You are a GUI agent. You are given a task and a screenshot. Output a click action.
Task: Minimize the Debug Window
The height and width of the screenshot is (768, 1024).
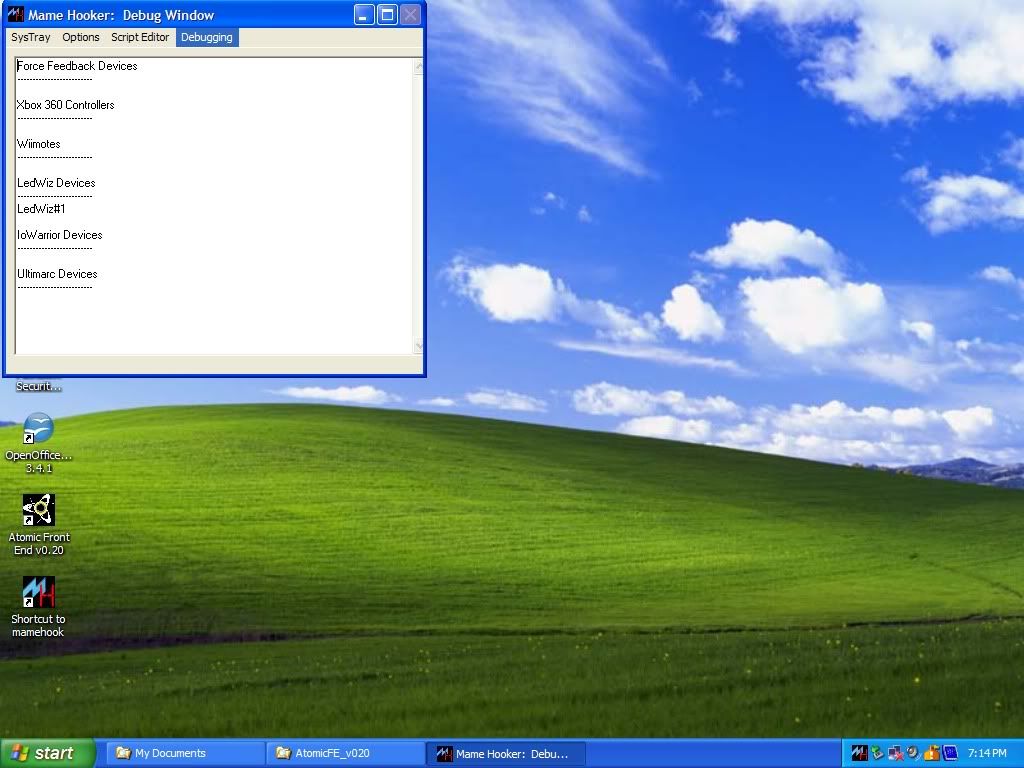pyautogui.click(x=364, y=14)
